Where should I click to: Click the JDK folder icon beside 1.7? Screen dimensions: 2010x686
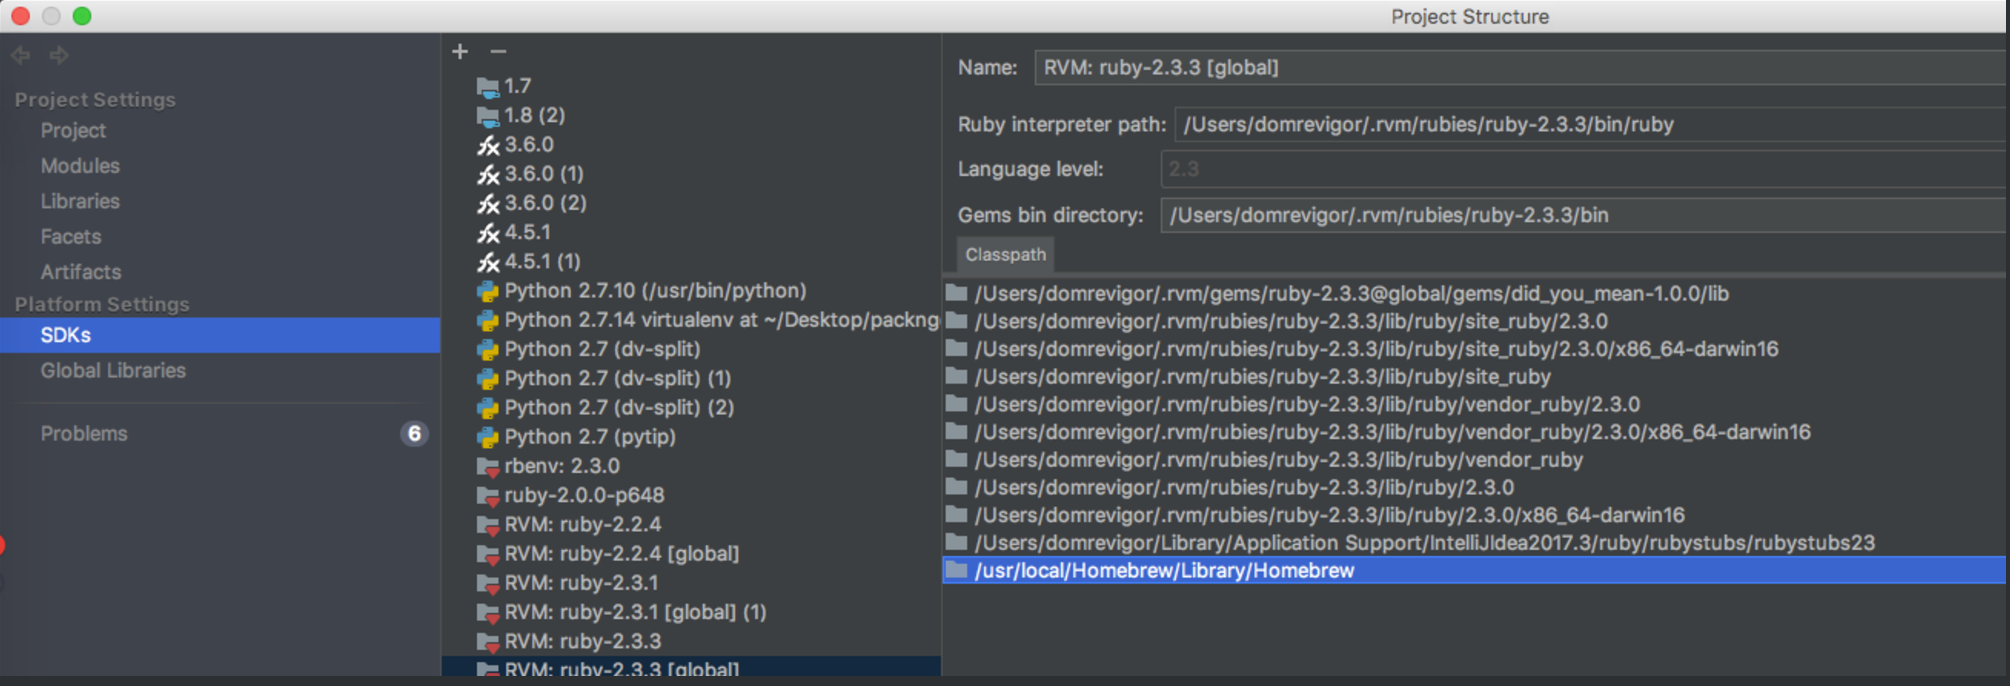(x=488, y=87)
